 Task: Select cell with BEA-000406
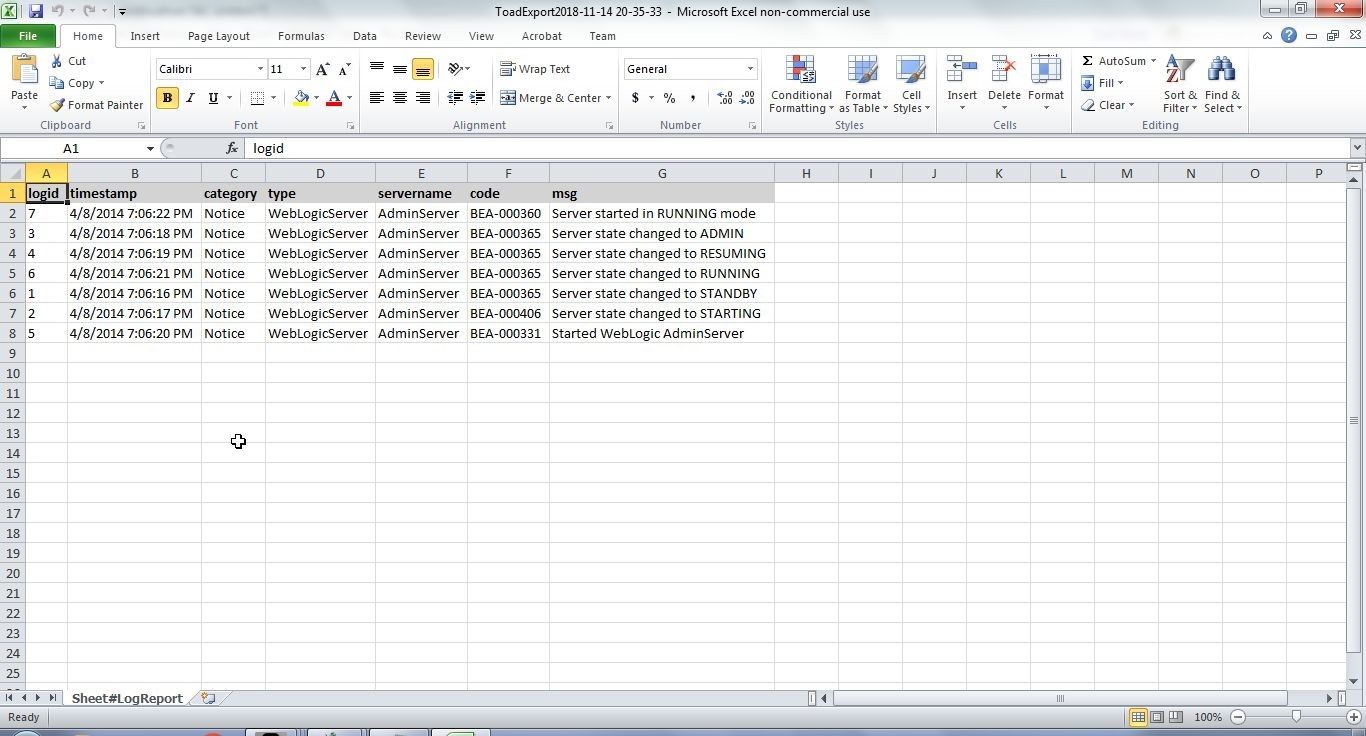[x=508, y=313]
